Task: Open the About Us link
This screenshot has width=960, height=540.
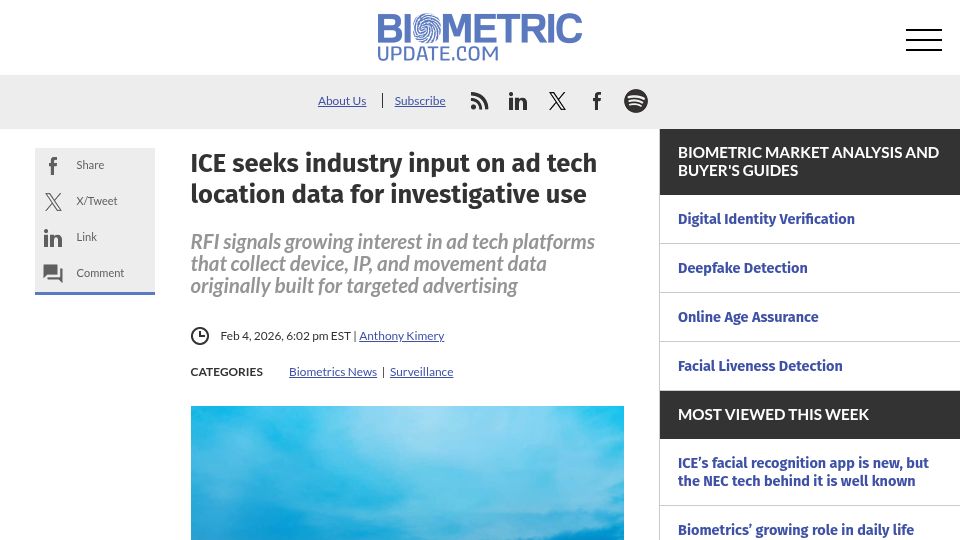Action: pos(342,100)
